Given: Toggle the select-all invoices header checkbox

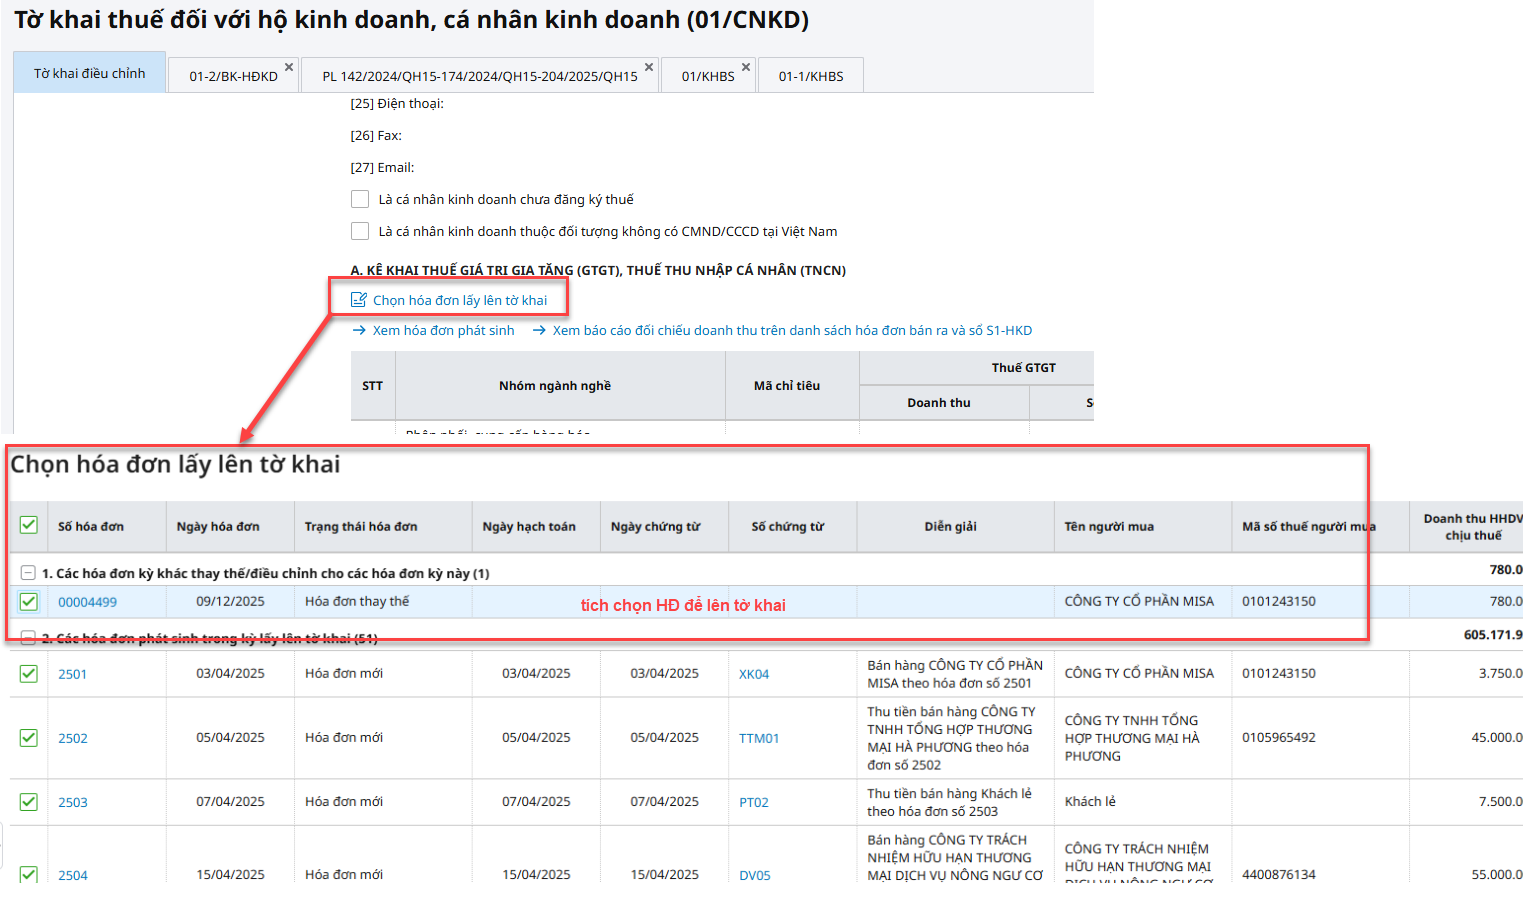Looking at the screenshot, I should [x=28, y=526].
